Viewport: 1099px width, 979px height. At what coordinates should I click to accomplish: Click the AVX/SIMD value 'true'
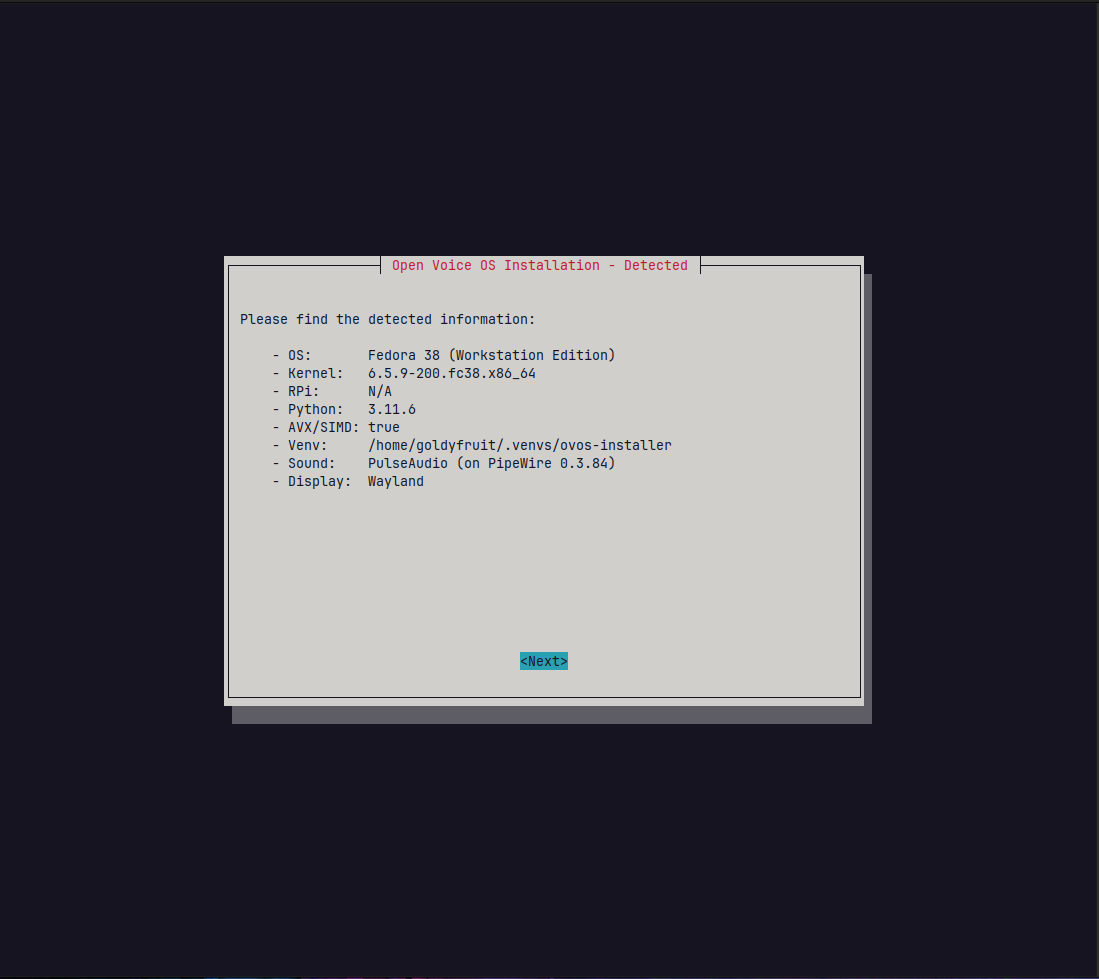coord(384,427)
